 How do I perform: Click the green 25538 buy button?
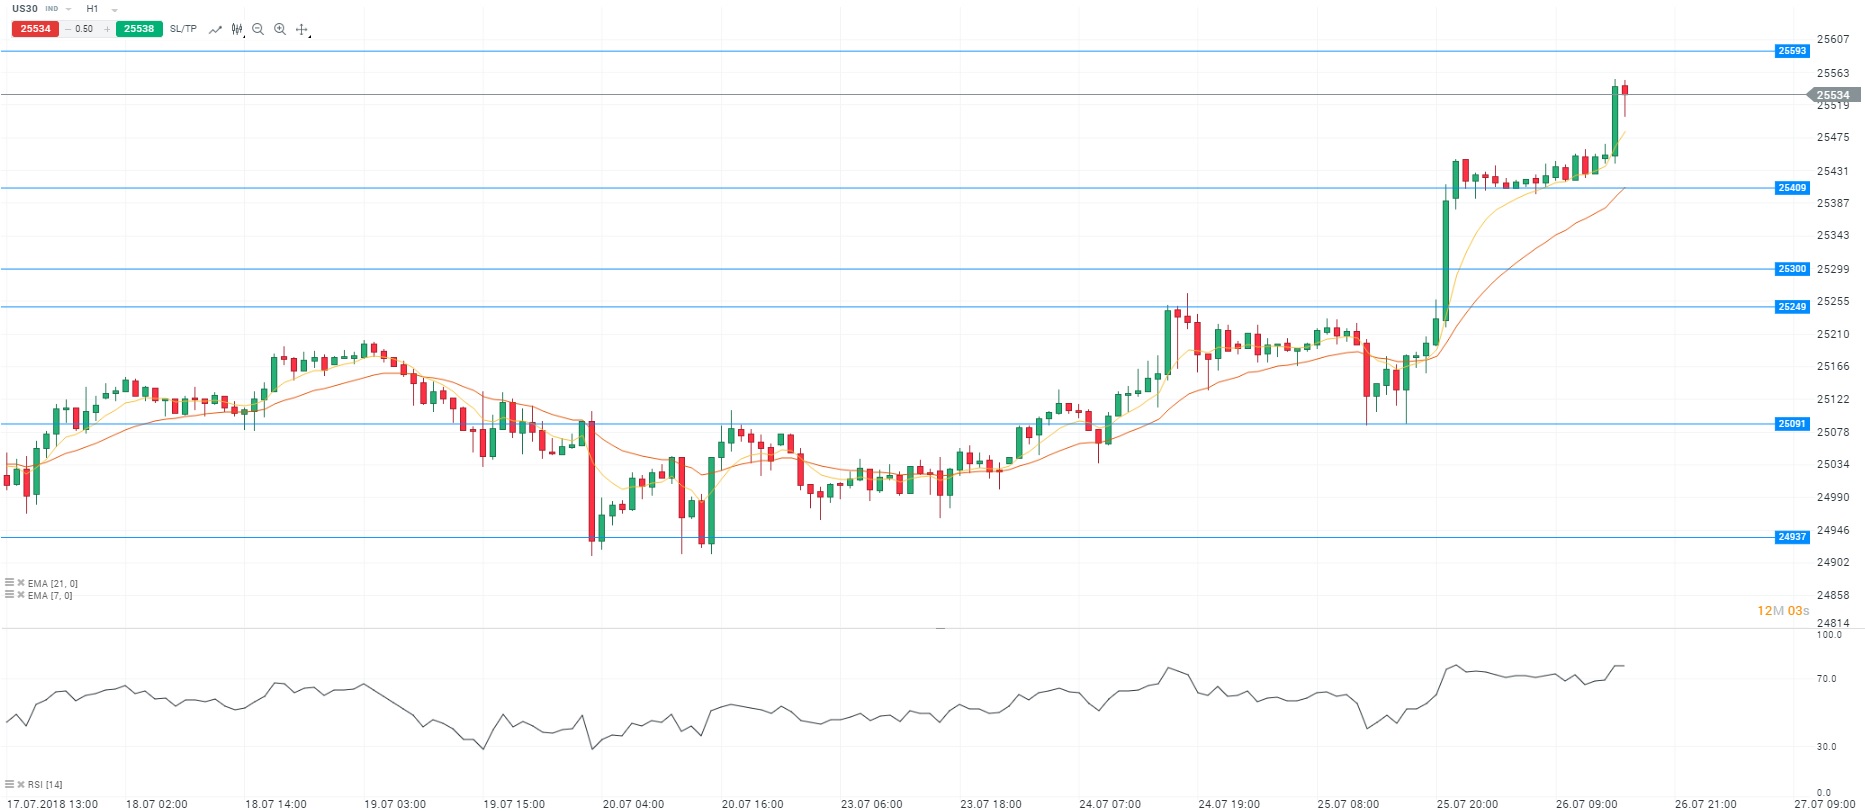click(139, 29)
